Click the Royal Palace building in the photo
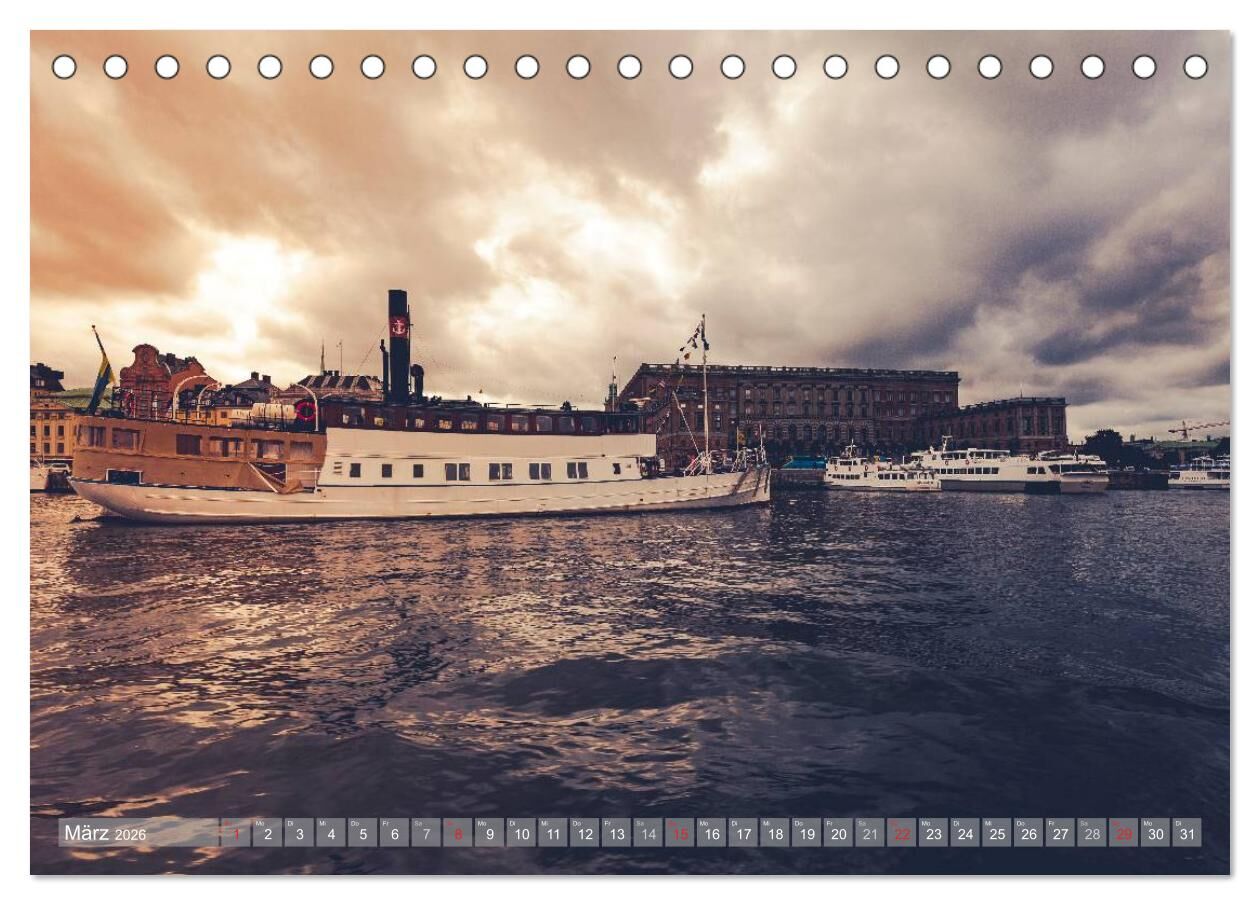This screenshot has width=1260, height=905. [800, 405]
